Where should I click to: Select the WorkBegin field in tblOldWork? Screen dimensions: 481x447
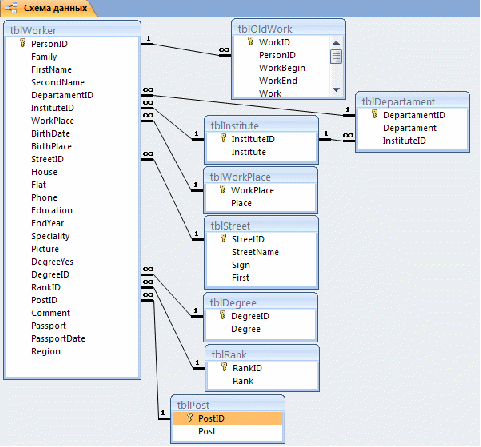[282, 68]
